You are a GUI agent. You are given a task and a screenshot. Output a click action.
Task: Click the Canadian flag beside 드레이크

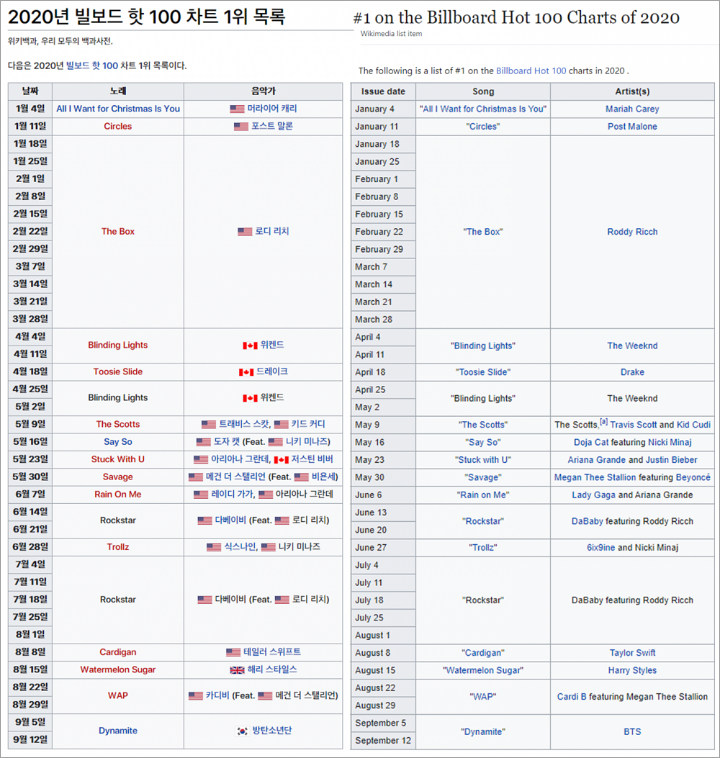tap(246, 372)
